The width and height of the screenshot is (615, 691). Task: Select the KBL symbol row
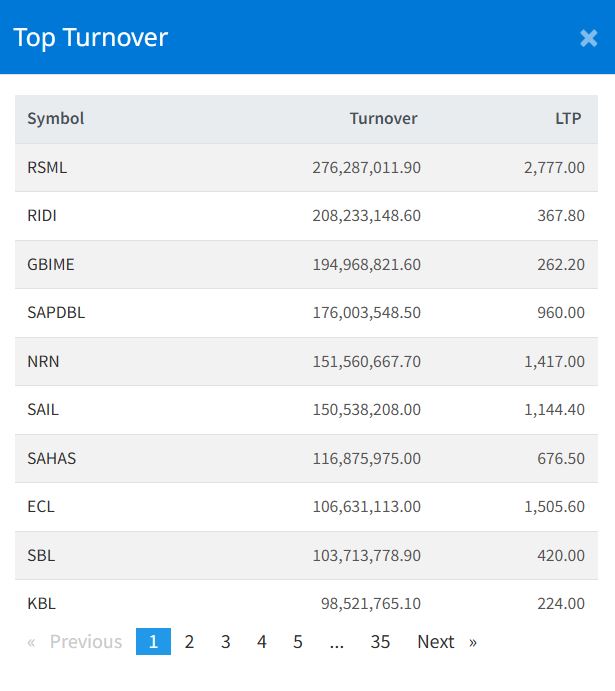tap(306, 603)
